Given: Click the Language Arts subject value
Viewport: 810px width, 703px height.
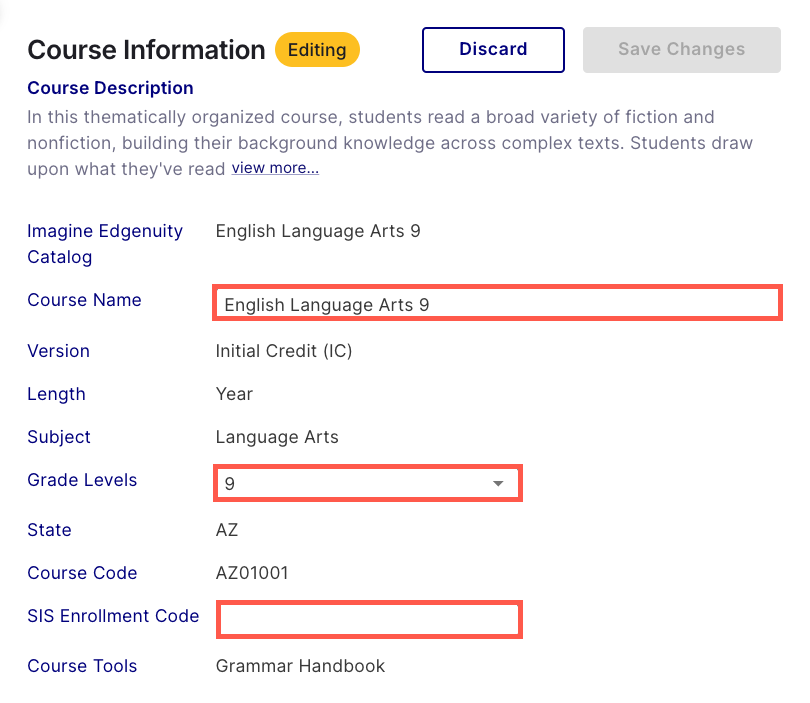Looking at the screenshot, I should tap(277, 437).
